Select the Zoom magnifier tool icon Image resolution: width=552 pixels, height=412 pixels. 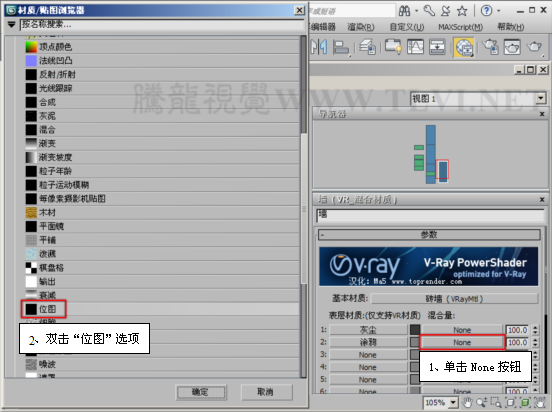coord(481,402)
